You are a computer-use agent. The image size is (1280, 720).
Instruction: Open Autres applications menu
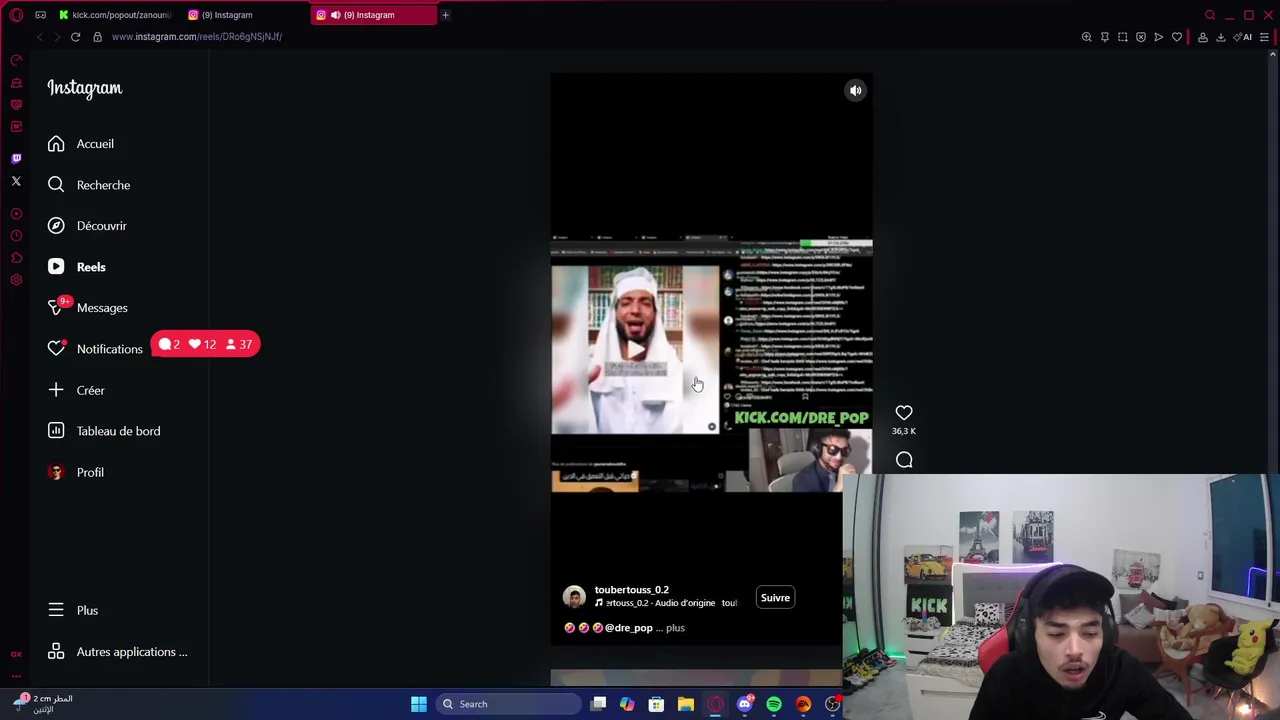(x=118, y=652)
